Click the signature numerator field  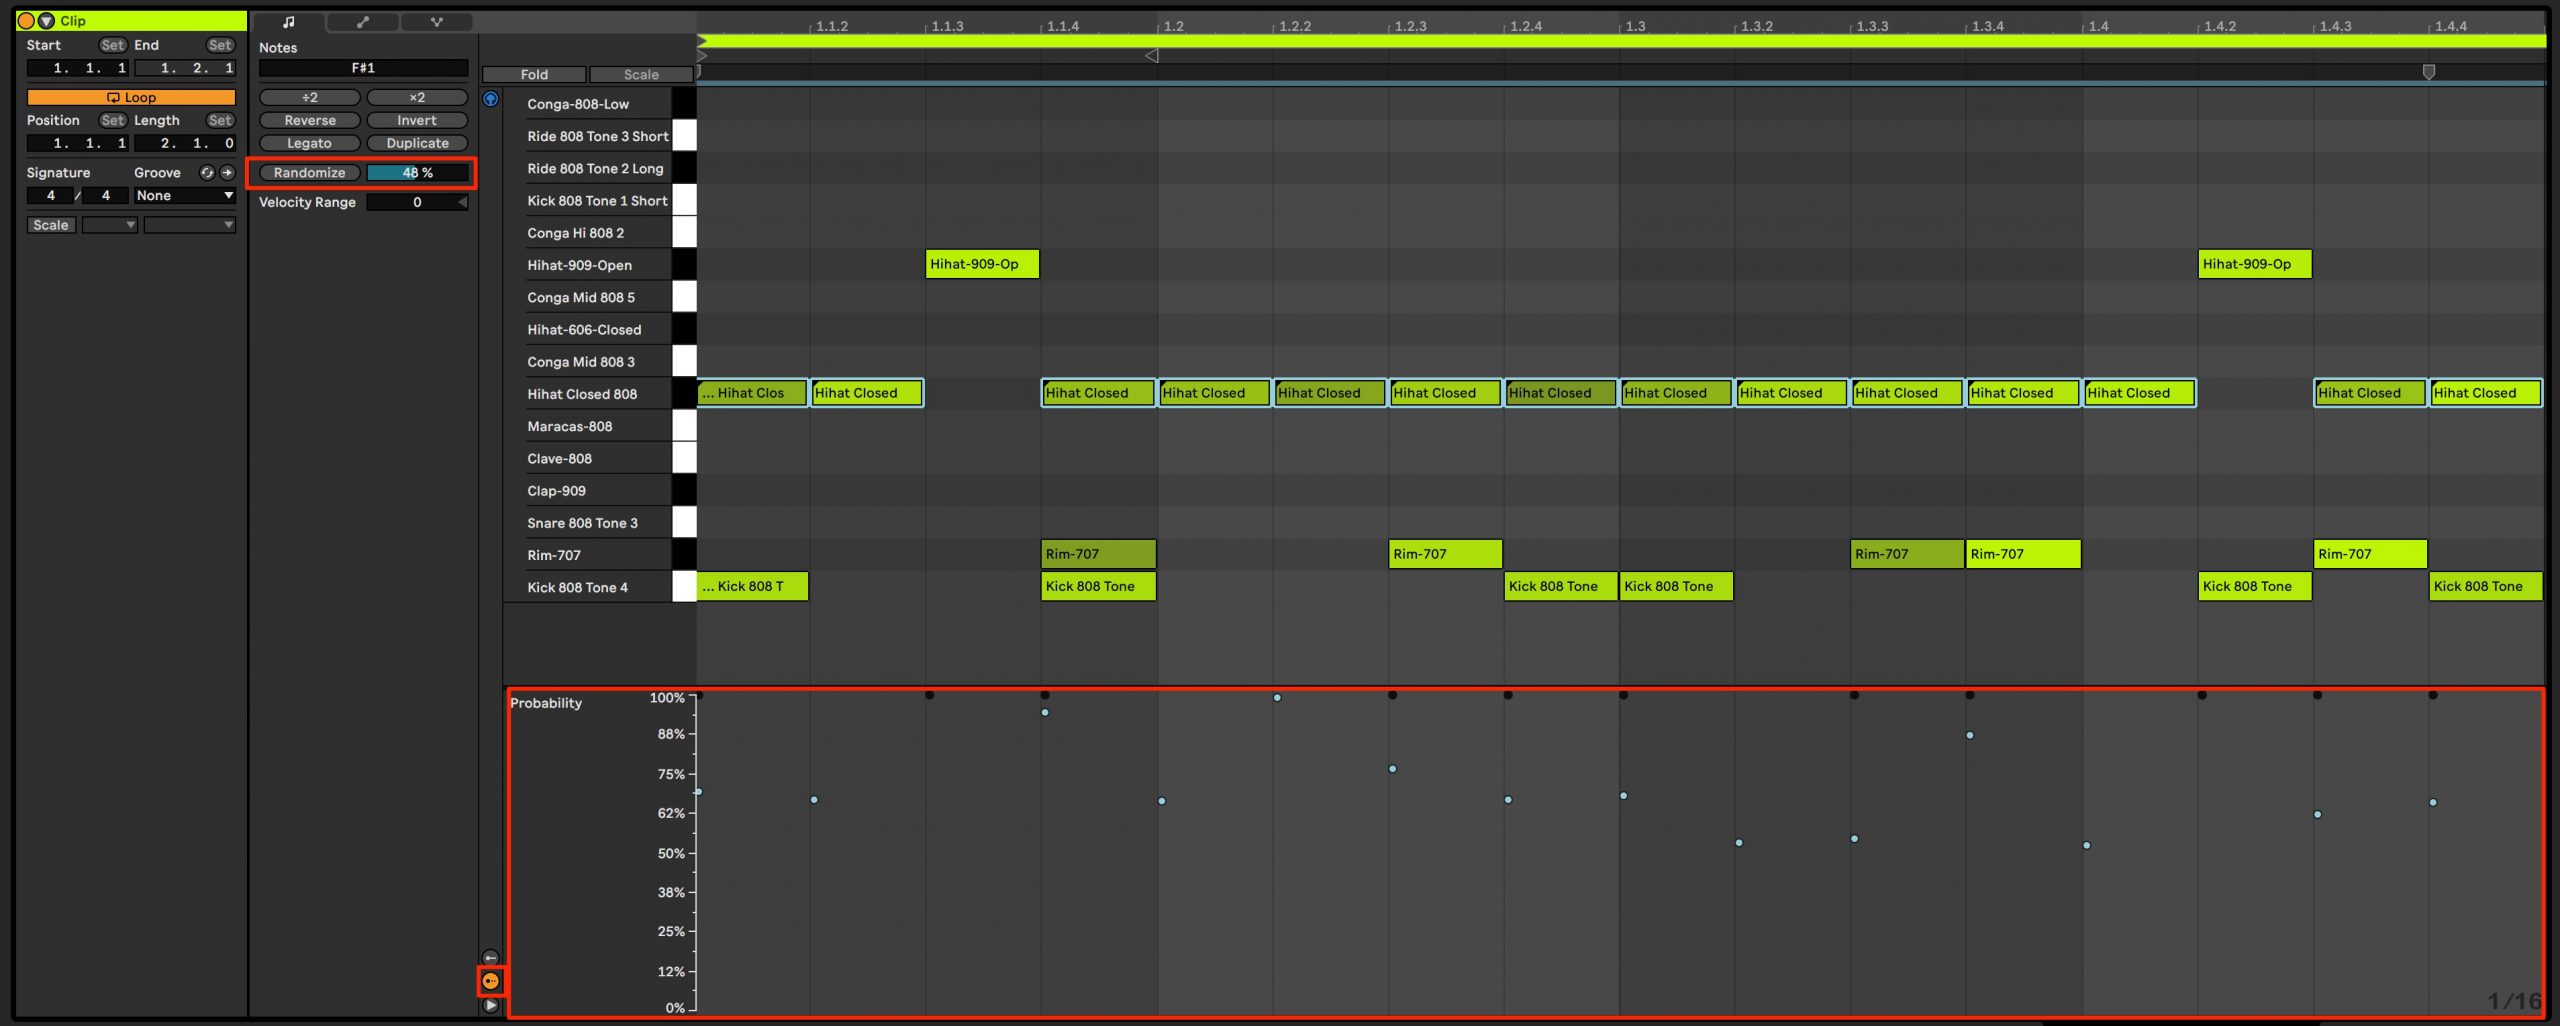click(x=51, y=196)
